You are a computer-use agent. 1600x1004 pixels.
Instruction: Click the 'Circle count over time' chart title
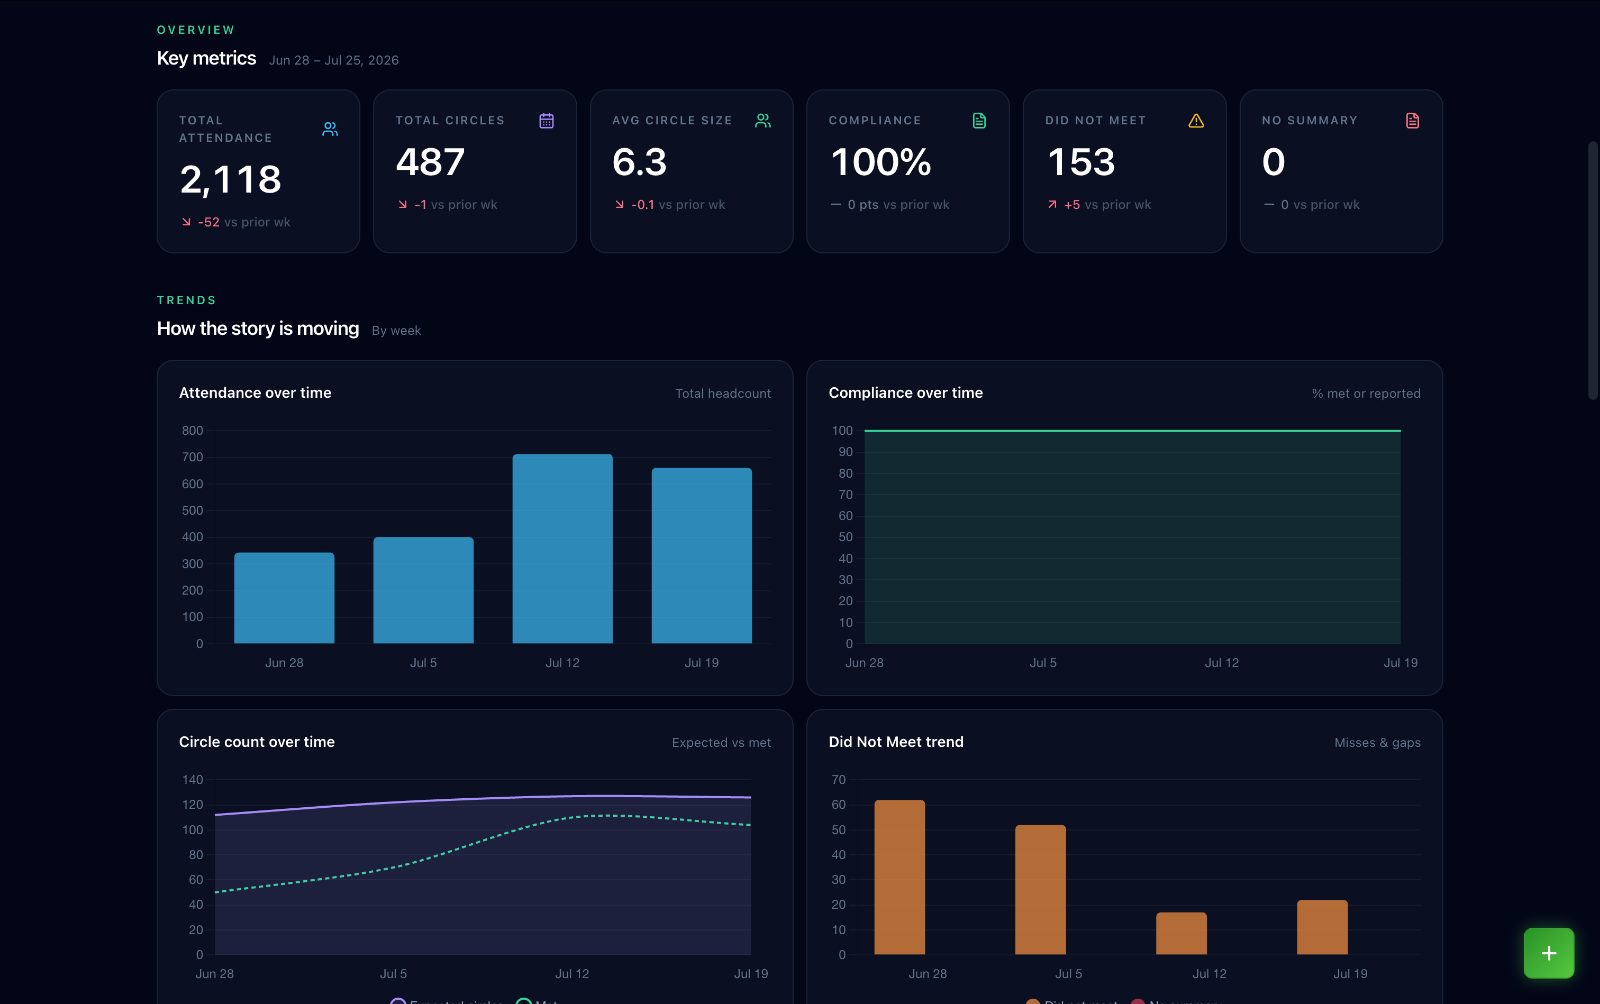coord(257,742)
